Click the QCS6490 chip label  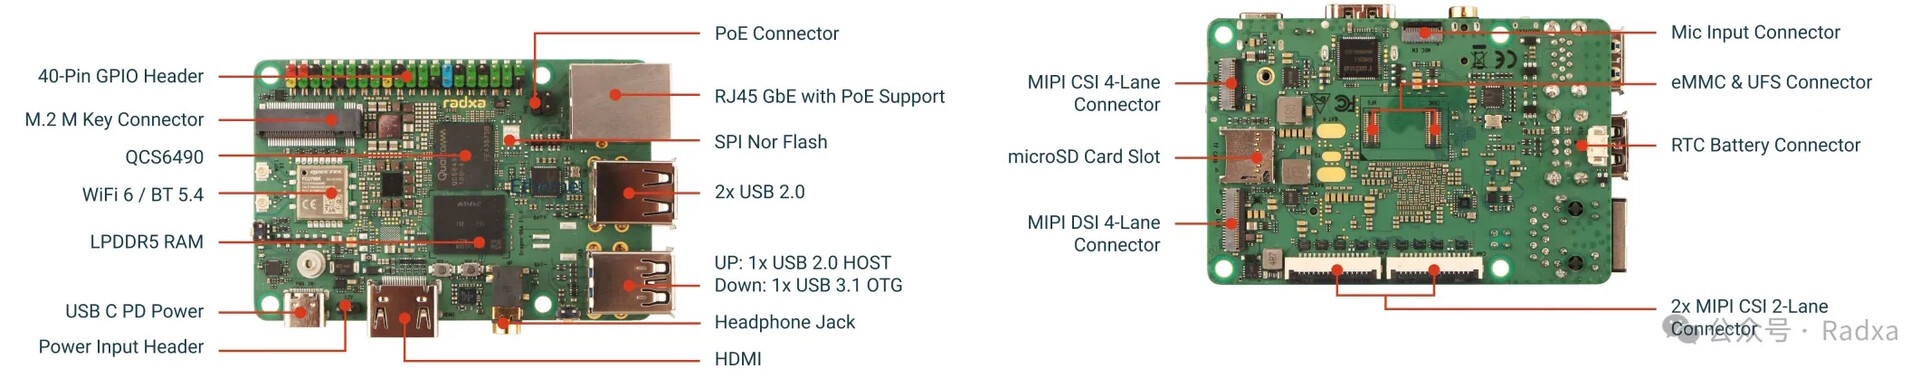(x=164, y=157)
